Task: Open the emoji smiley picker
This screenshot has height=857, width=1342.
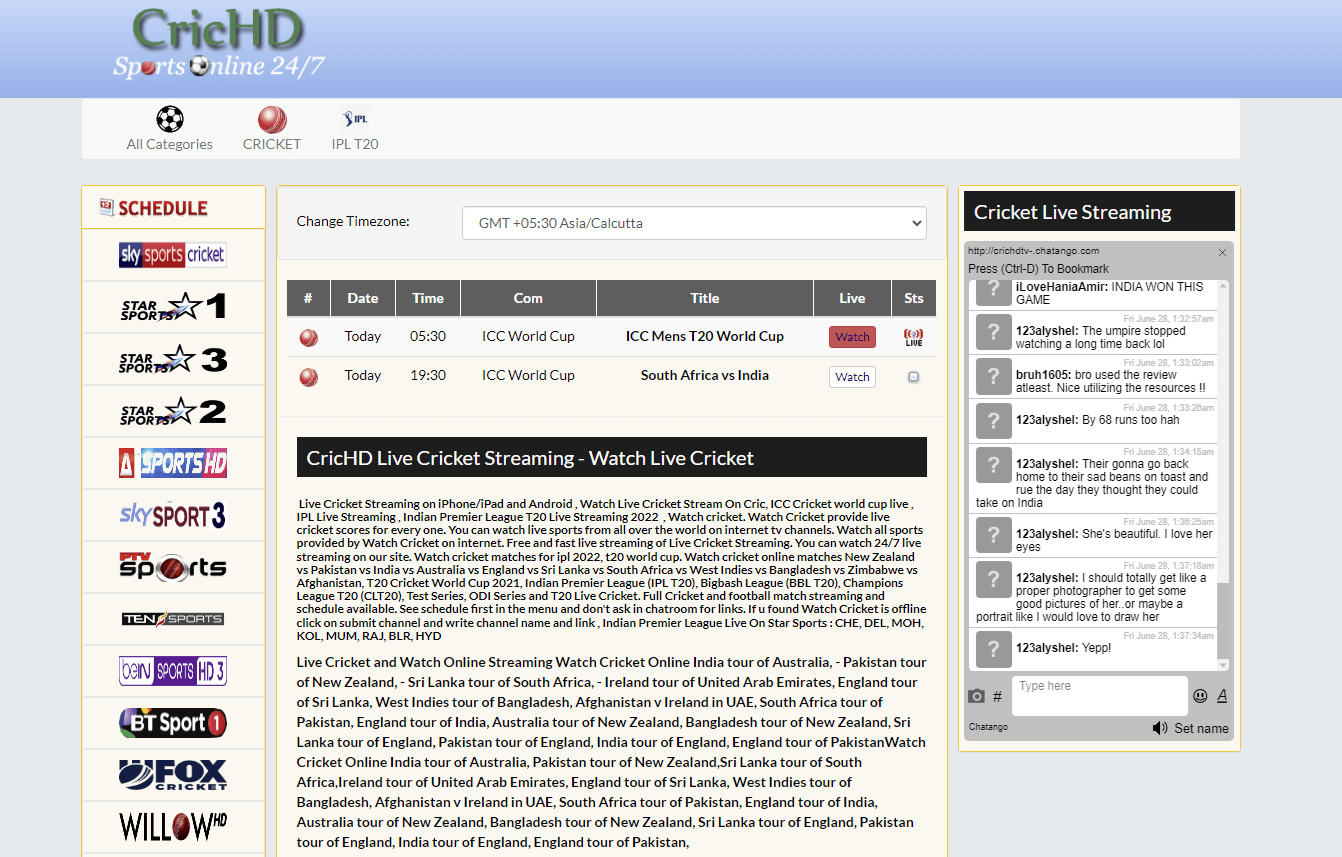Action: [1200, 696]
